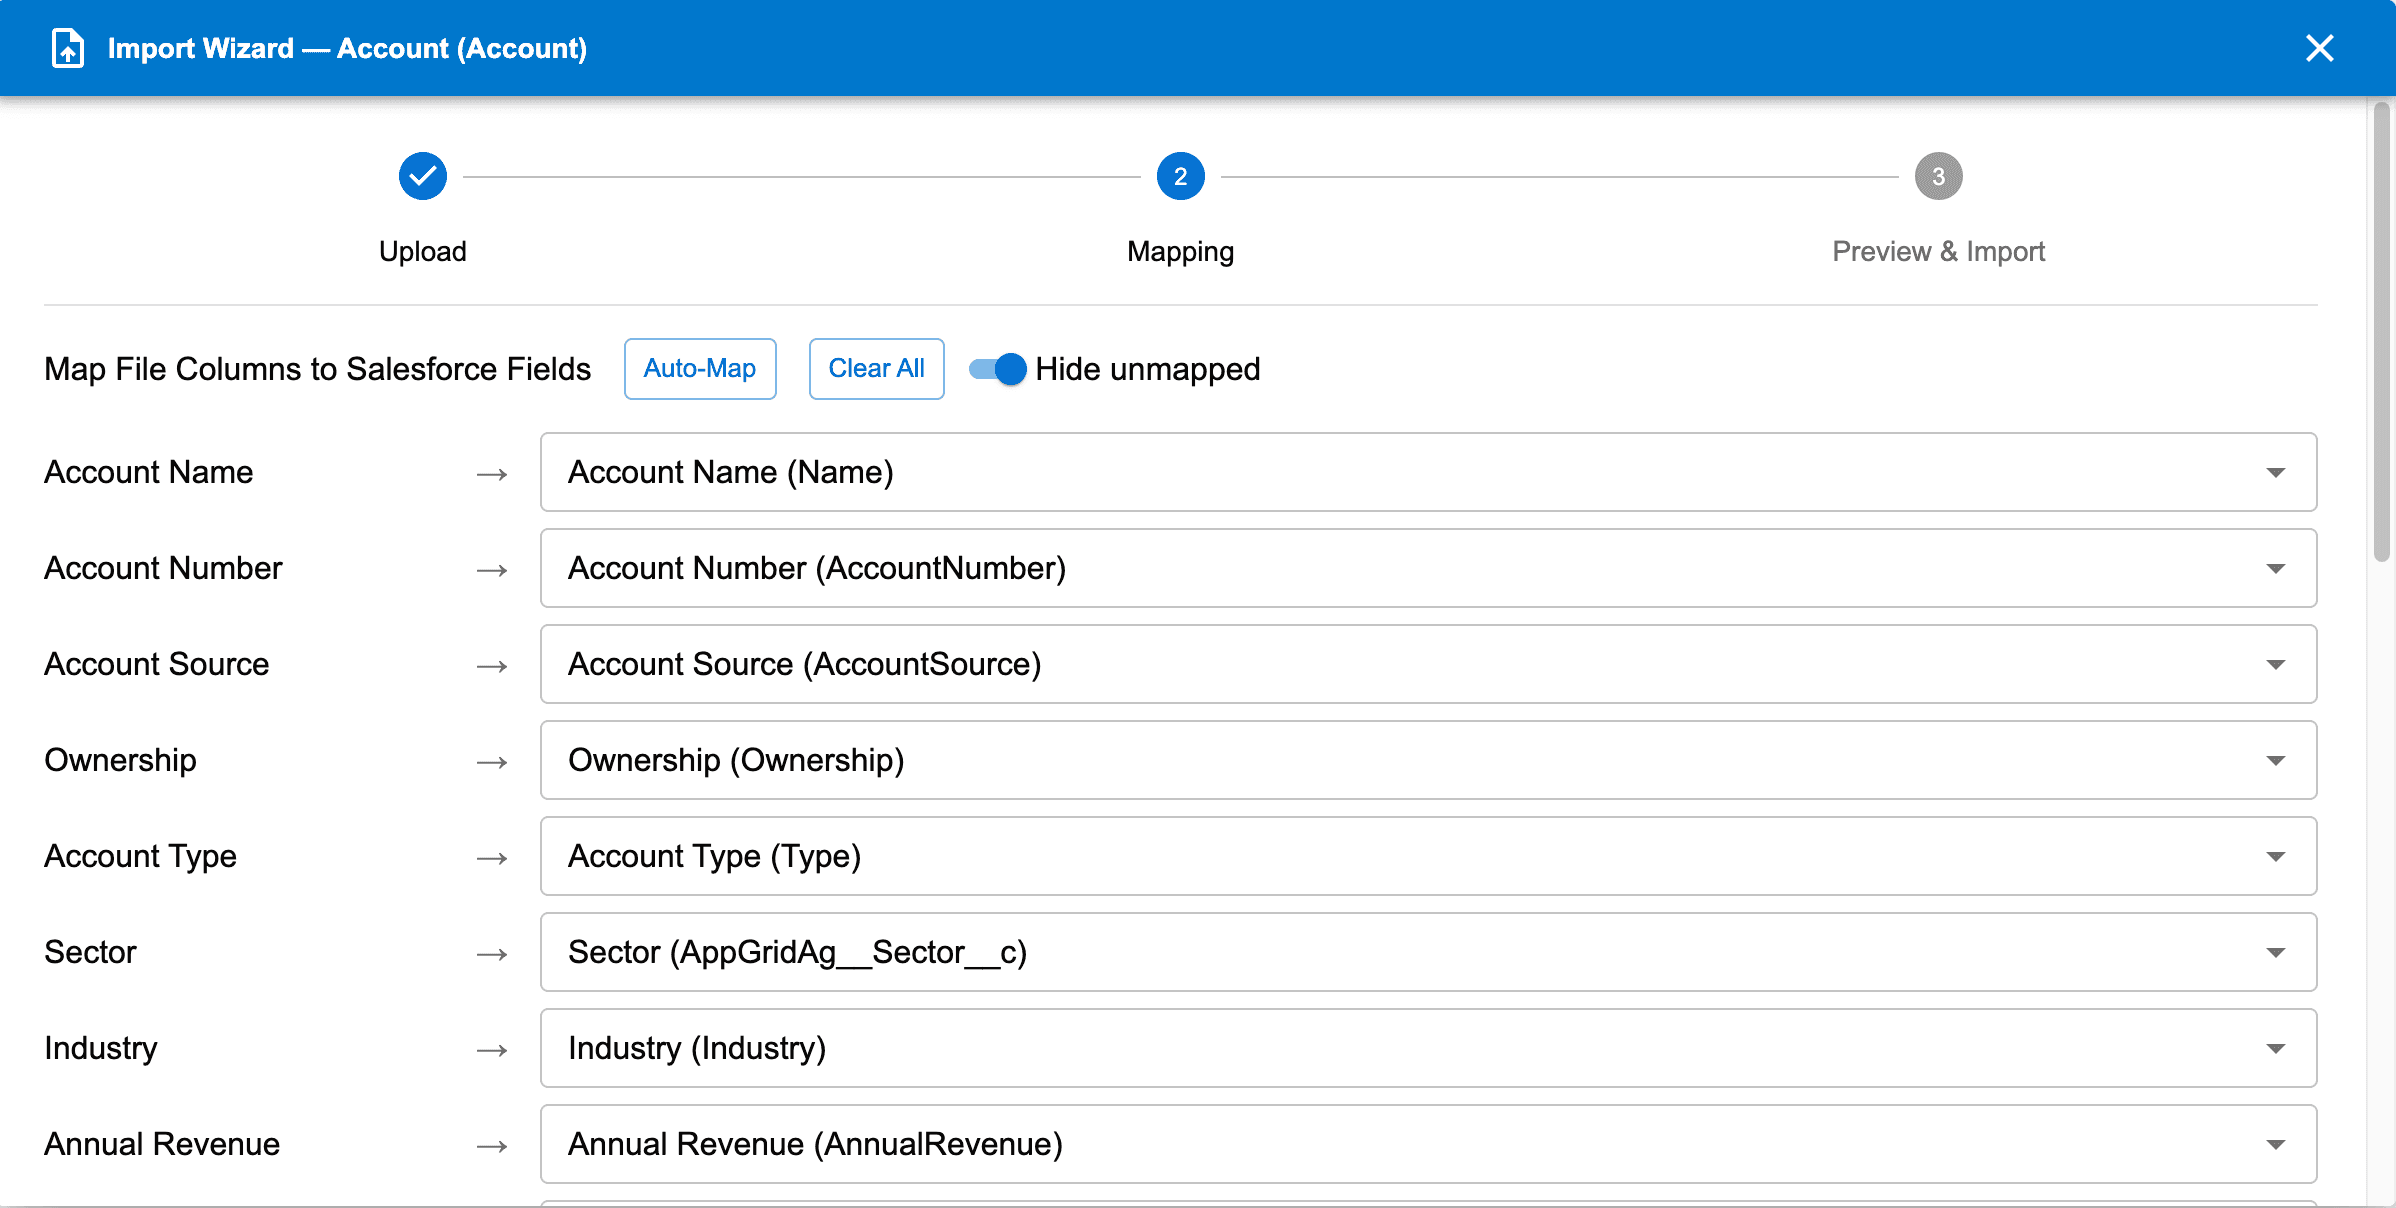The height and width of the screenshot is (1208, 2396).
Task: Go to the Preview & Import step
Action: click(1938, 251)
